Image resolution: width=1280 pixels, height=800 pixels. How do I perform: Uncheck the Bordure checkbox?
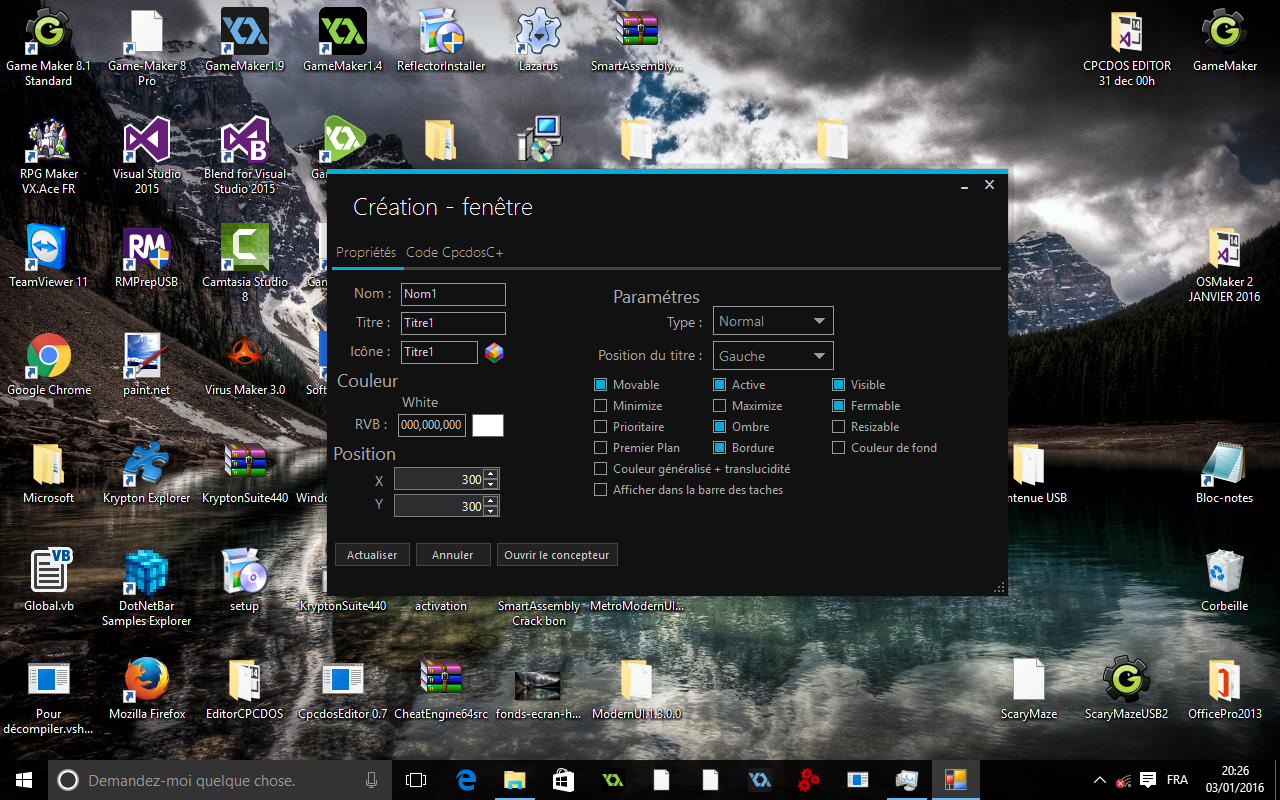pos(720,448)
